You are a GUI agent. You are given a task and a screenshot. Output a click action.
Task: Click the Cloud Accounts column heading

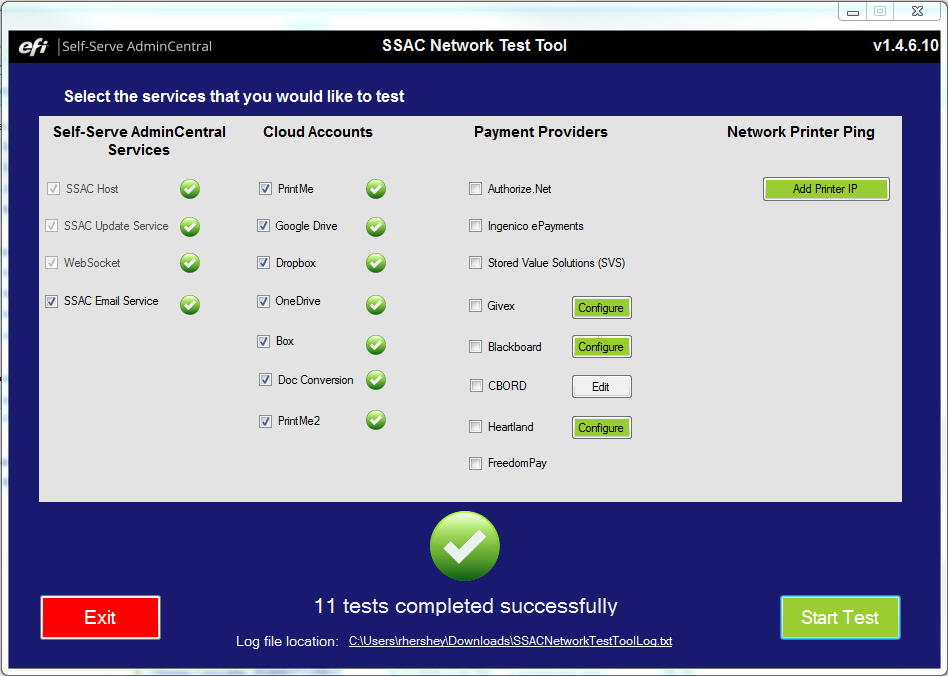318,132
